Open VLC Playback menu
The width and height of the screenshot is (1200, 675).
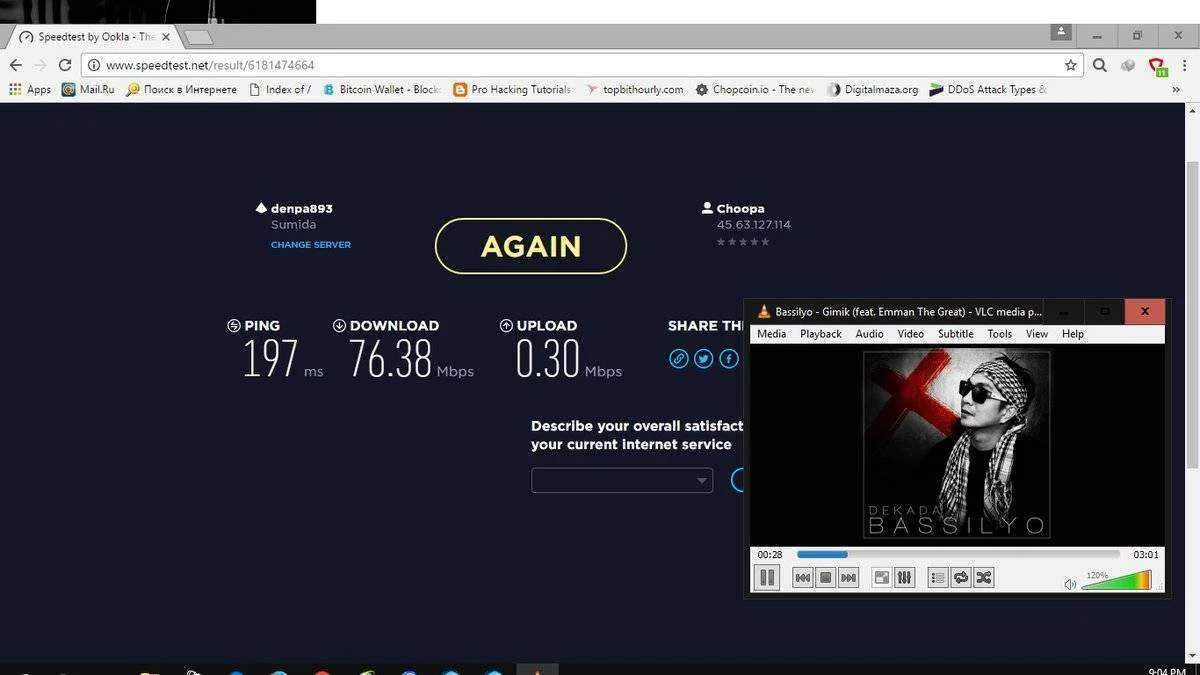821,334
